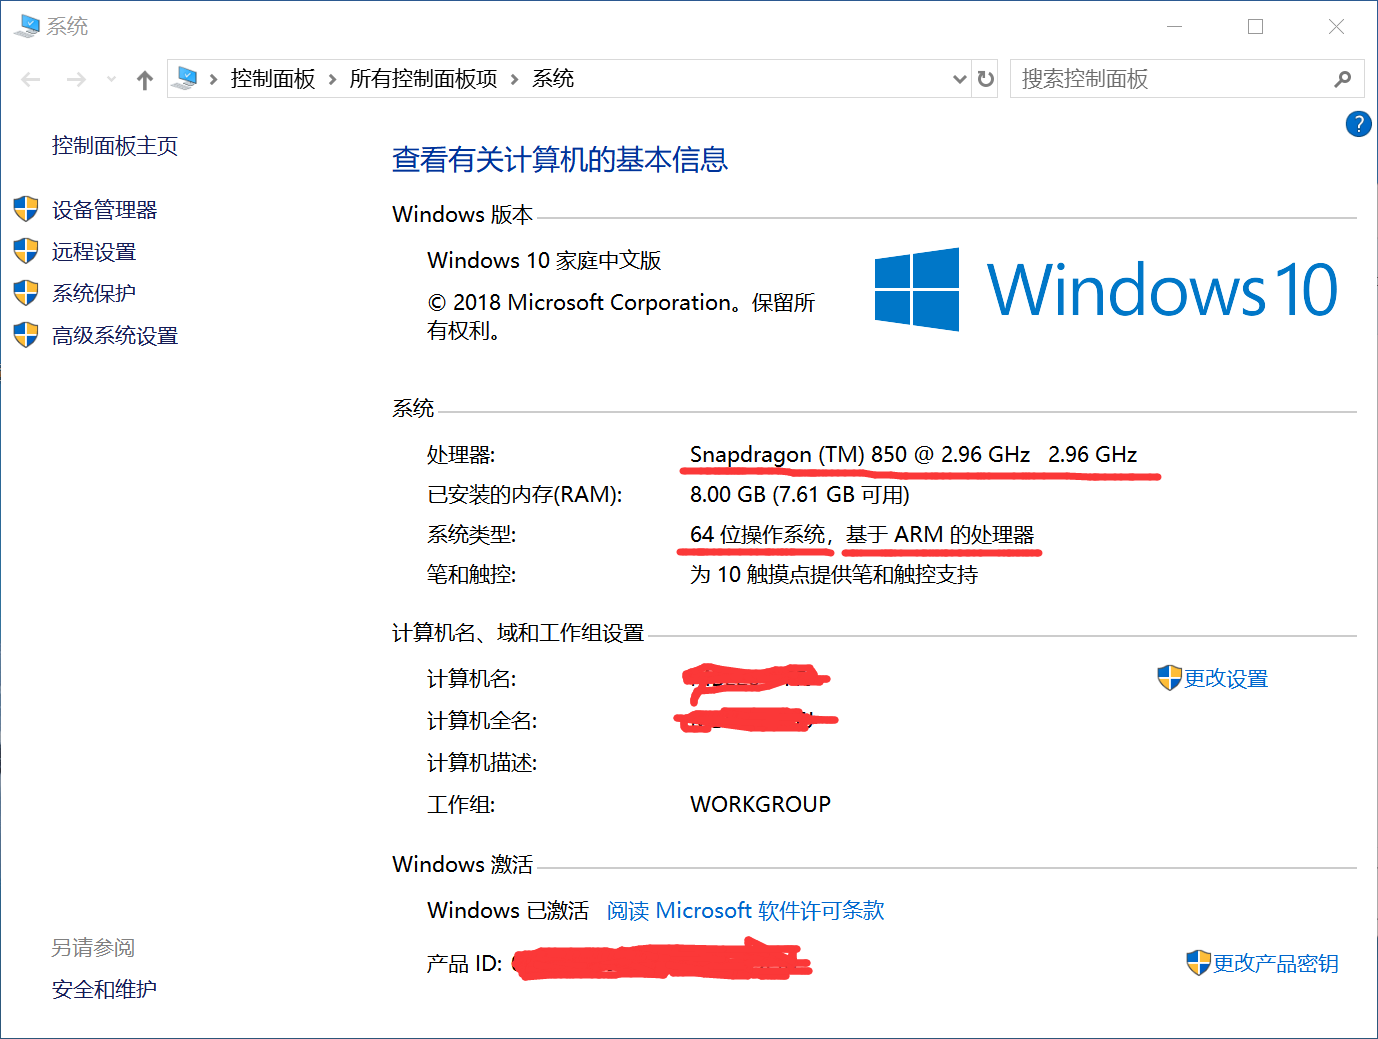Click the computer icon in address bar
Screen dimensions: 1378x1039
tap(186, 79)
